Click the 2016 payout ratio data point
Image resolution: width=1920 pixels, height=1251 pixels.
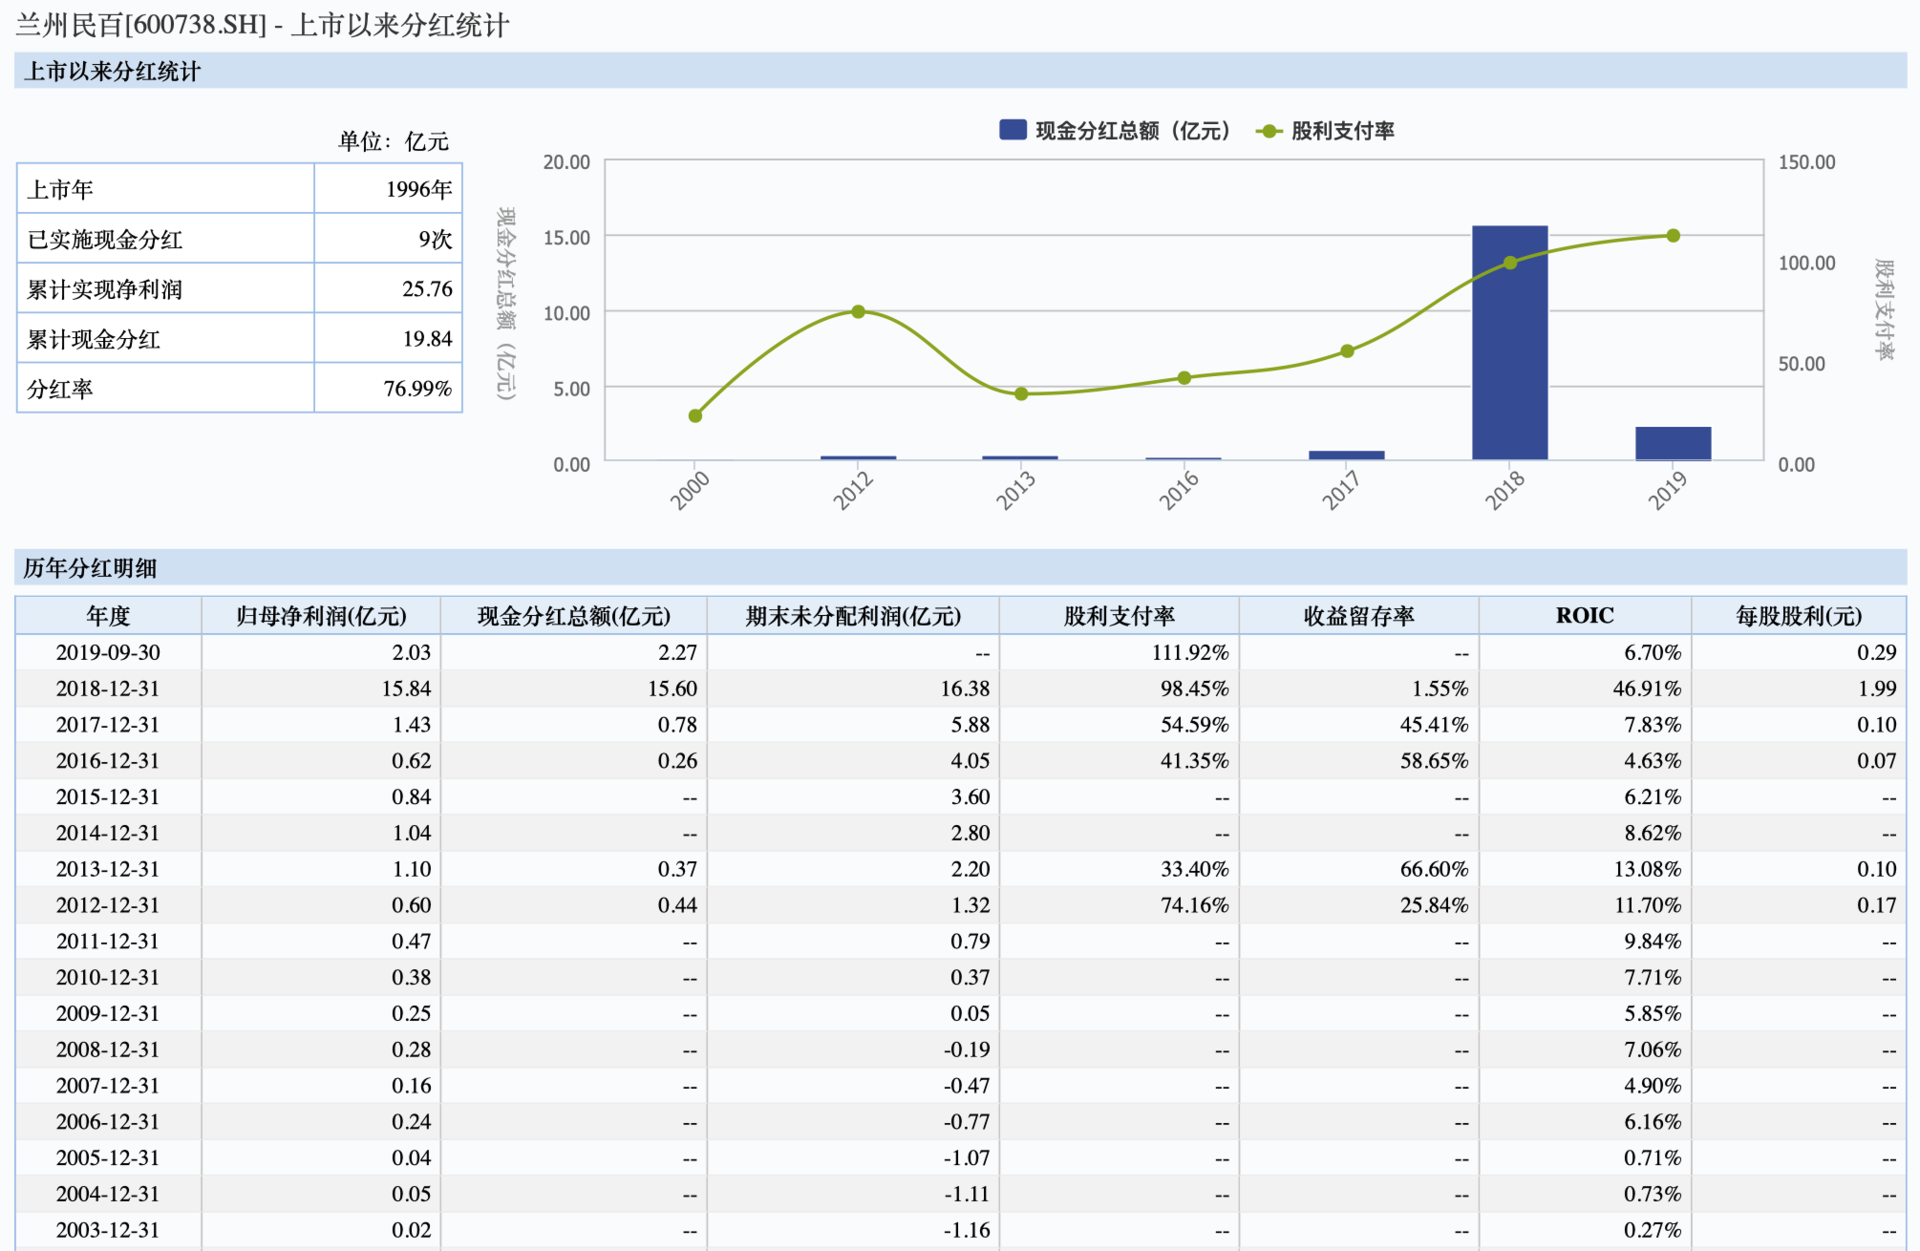coord(1184,378)
